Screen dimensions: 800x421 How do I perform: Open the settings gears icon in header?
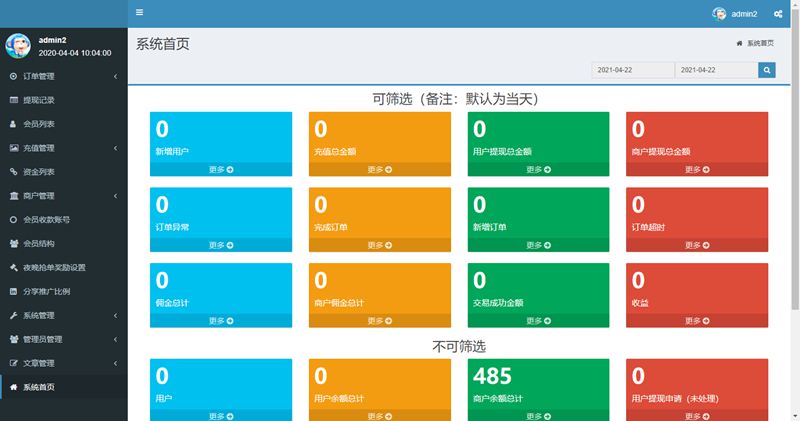778,14
